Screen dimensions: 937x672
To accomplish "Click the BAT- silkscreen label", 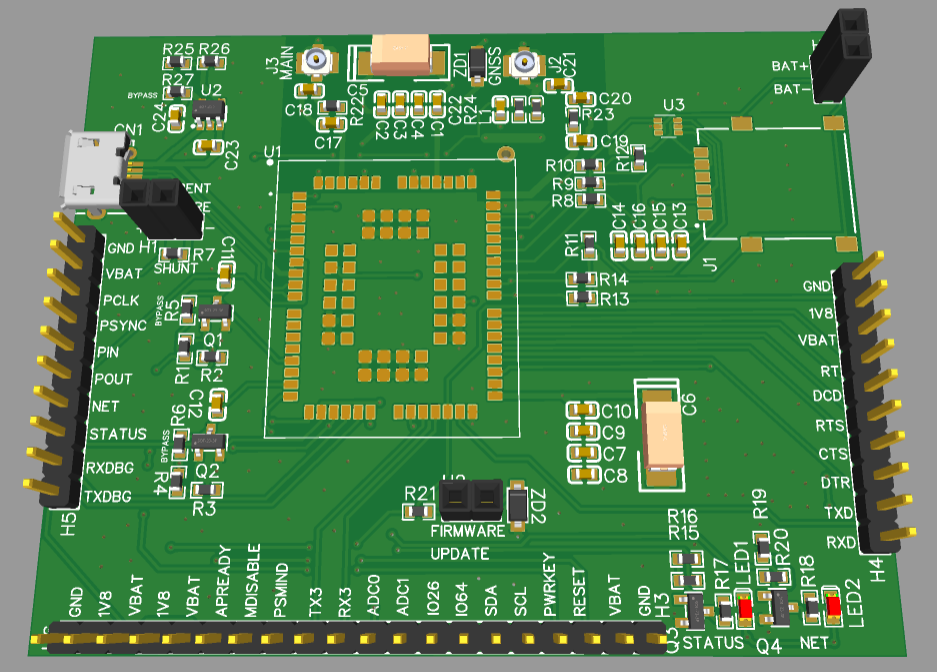I will [x=793, y=89].
